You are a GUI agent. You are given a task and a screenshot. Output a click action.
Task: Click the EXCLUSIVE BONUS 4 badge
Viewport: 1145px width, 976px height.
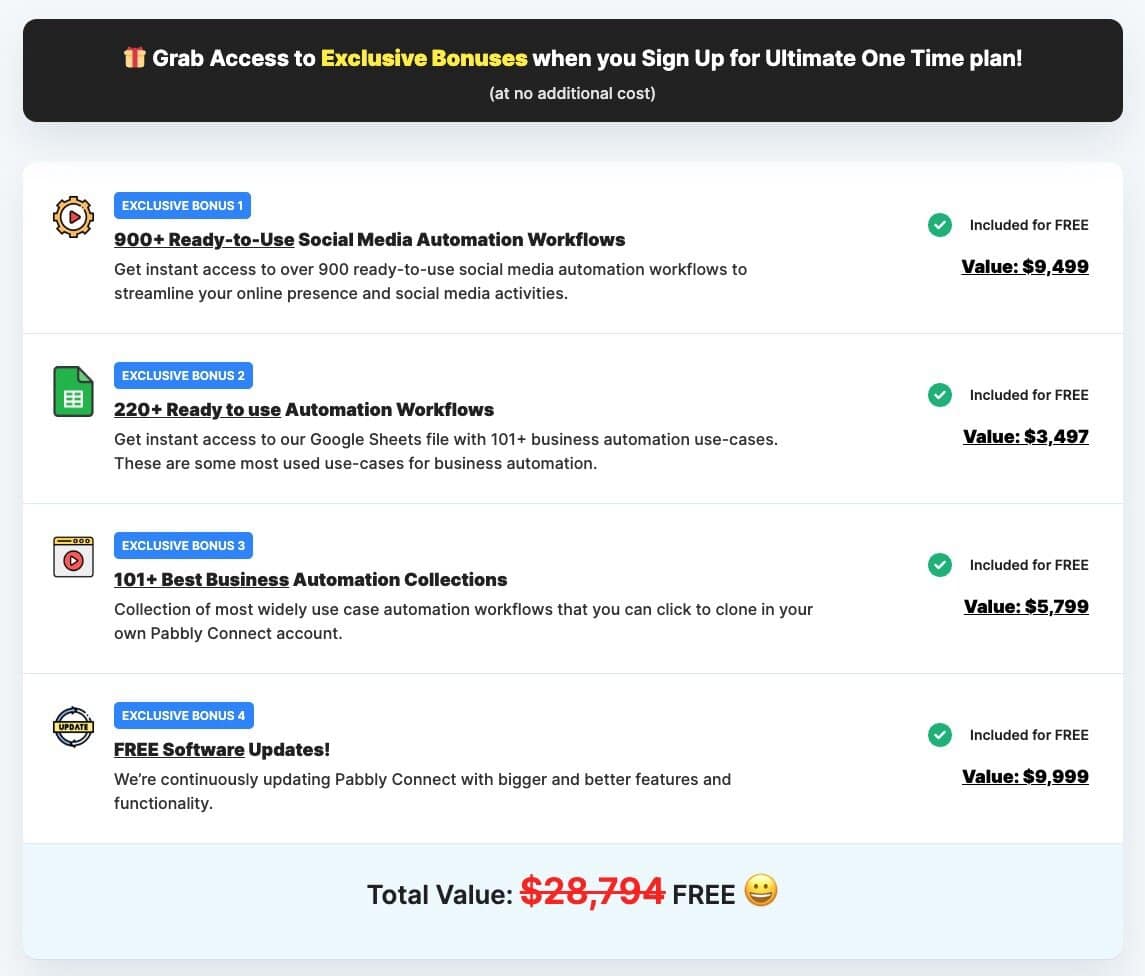[183, 716]
